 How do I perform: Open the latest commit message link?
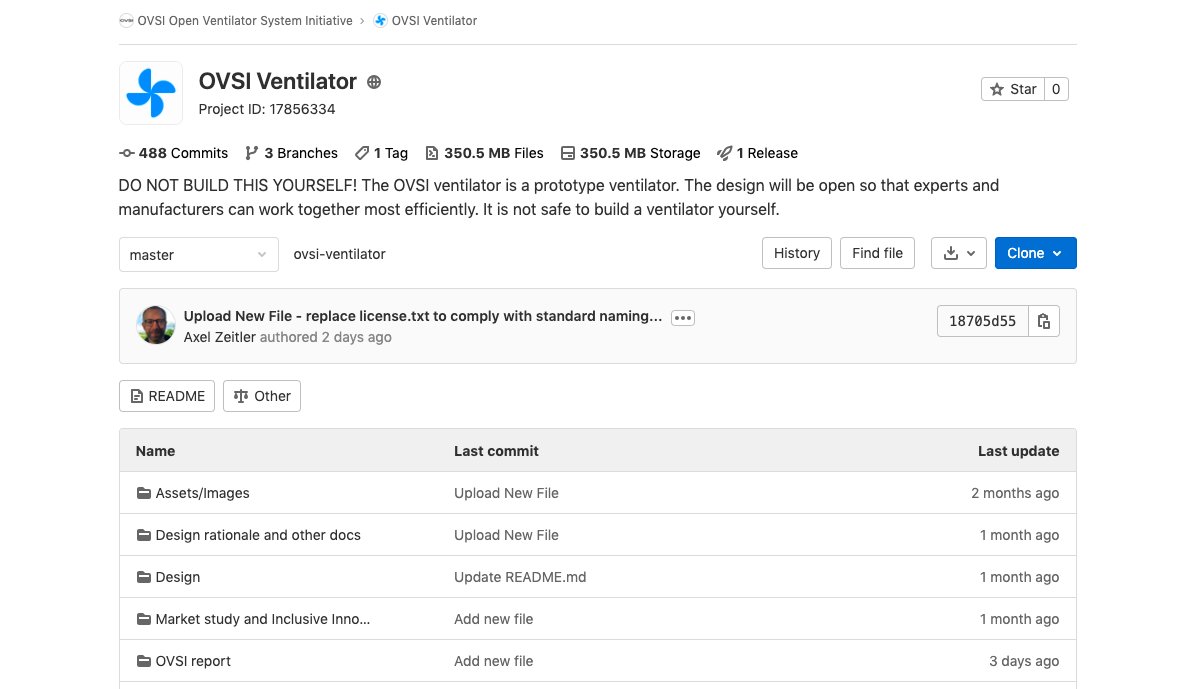click(x=423, y=316)
